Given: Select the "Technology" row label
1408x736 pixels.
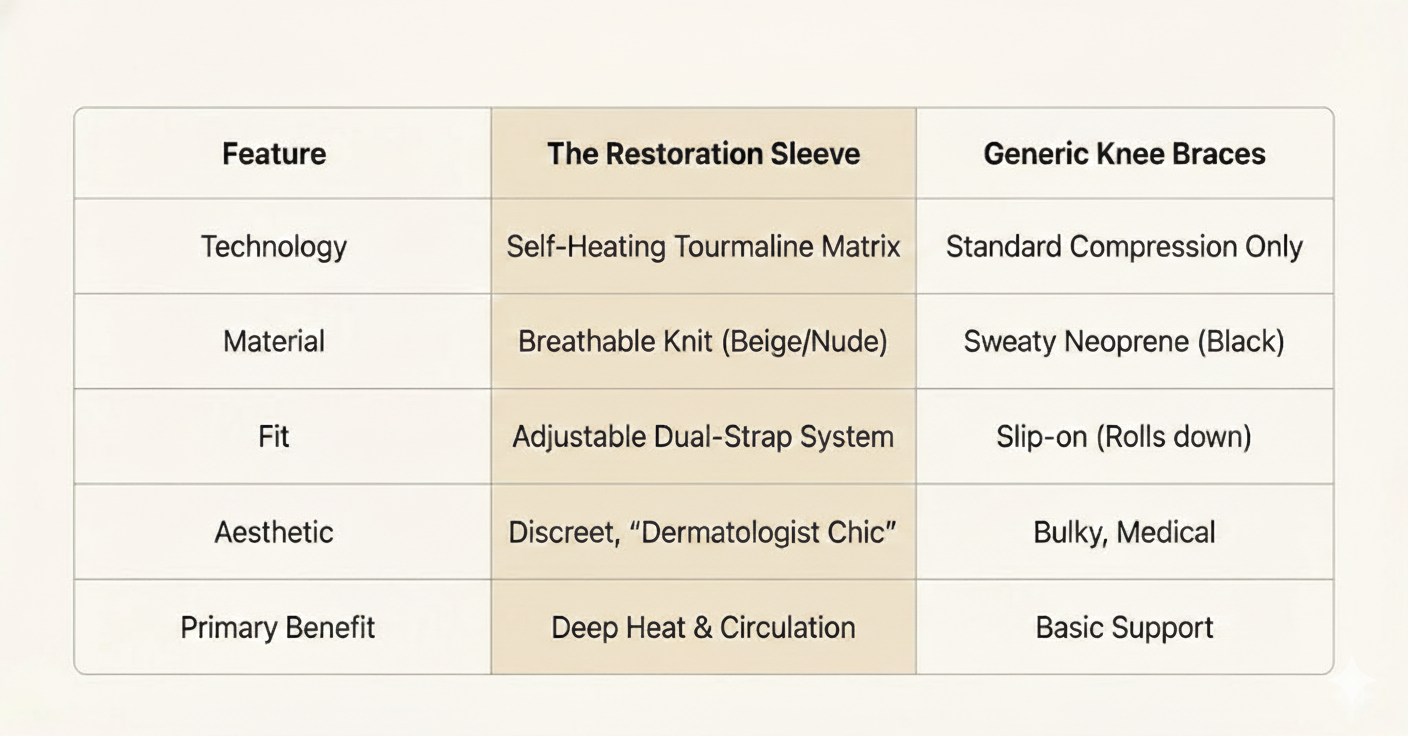Looking at the screenshot, I should click(274, 247).
